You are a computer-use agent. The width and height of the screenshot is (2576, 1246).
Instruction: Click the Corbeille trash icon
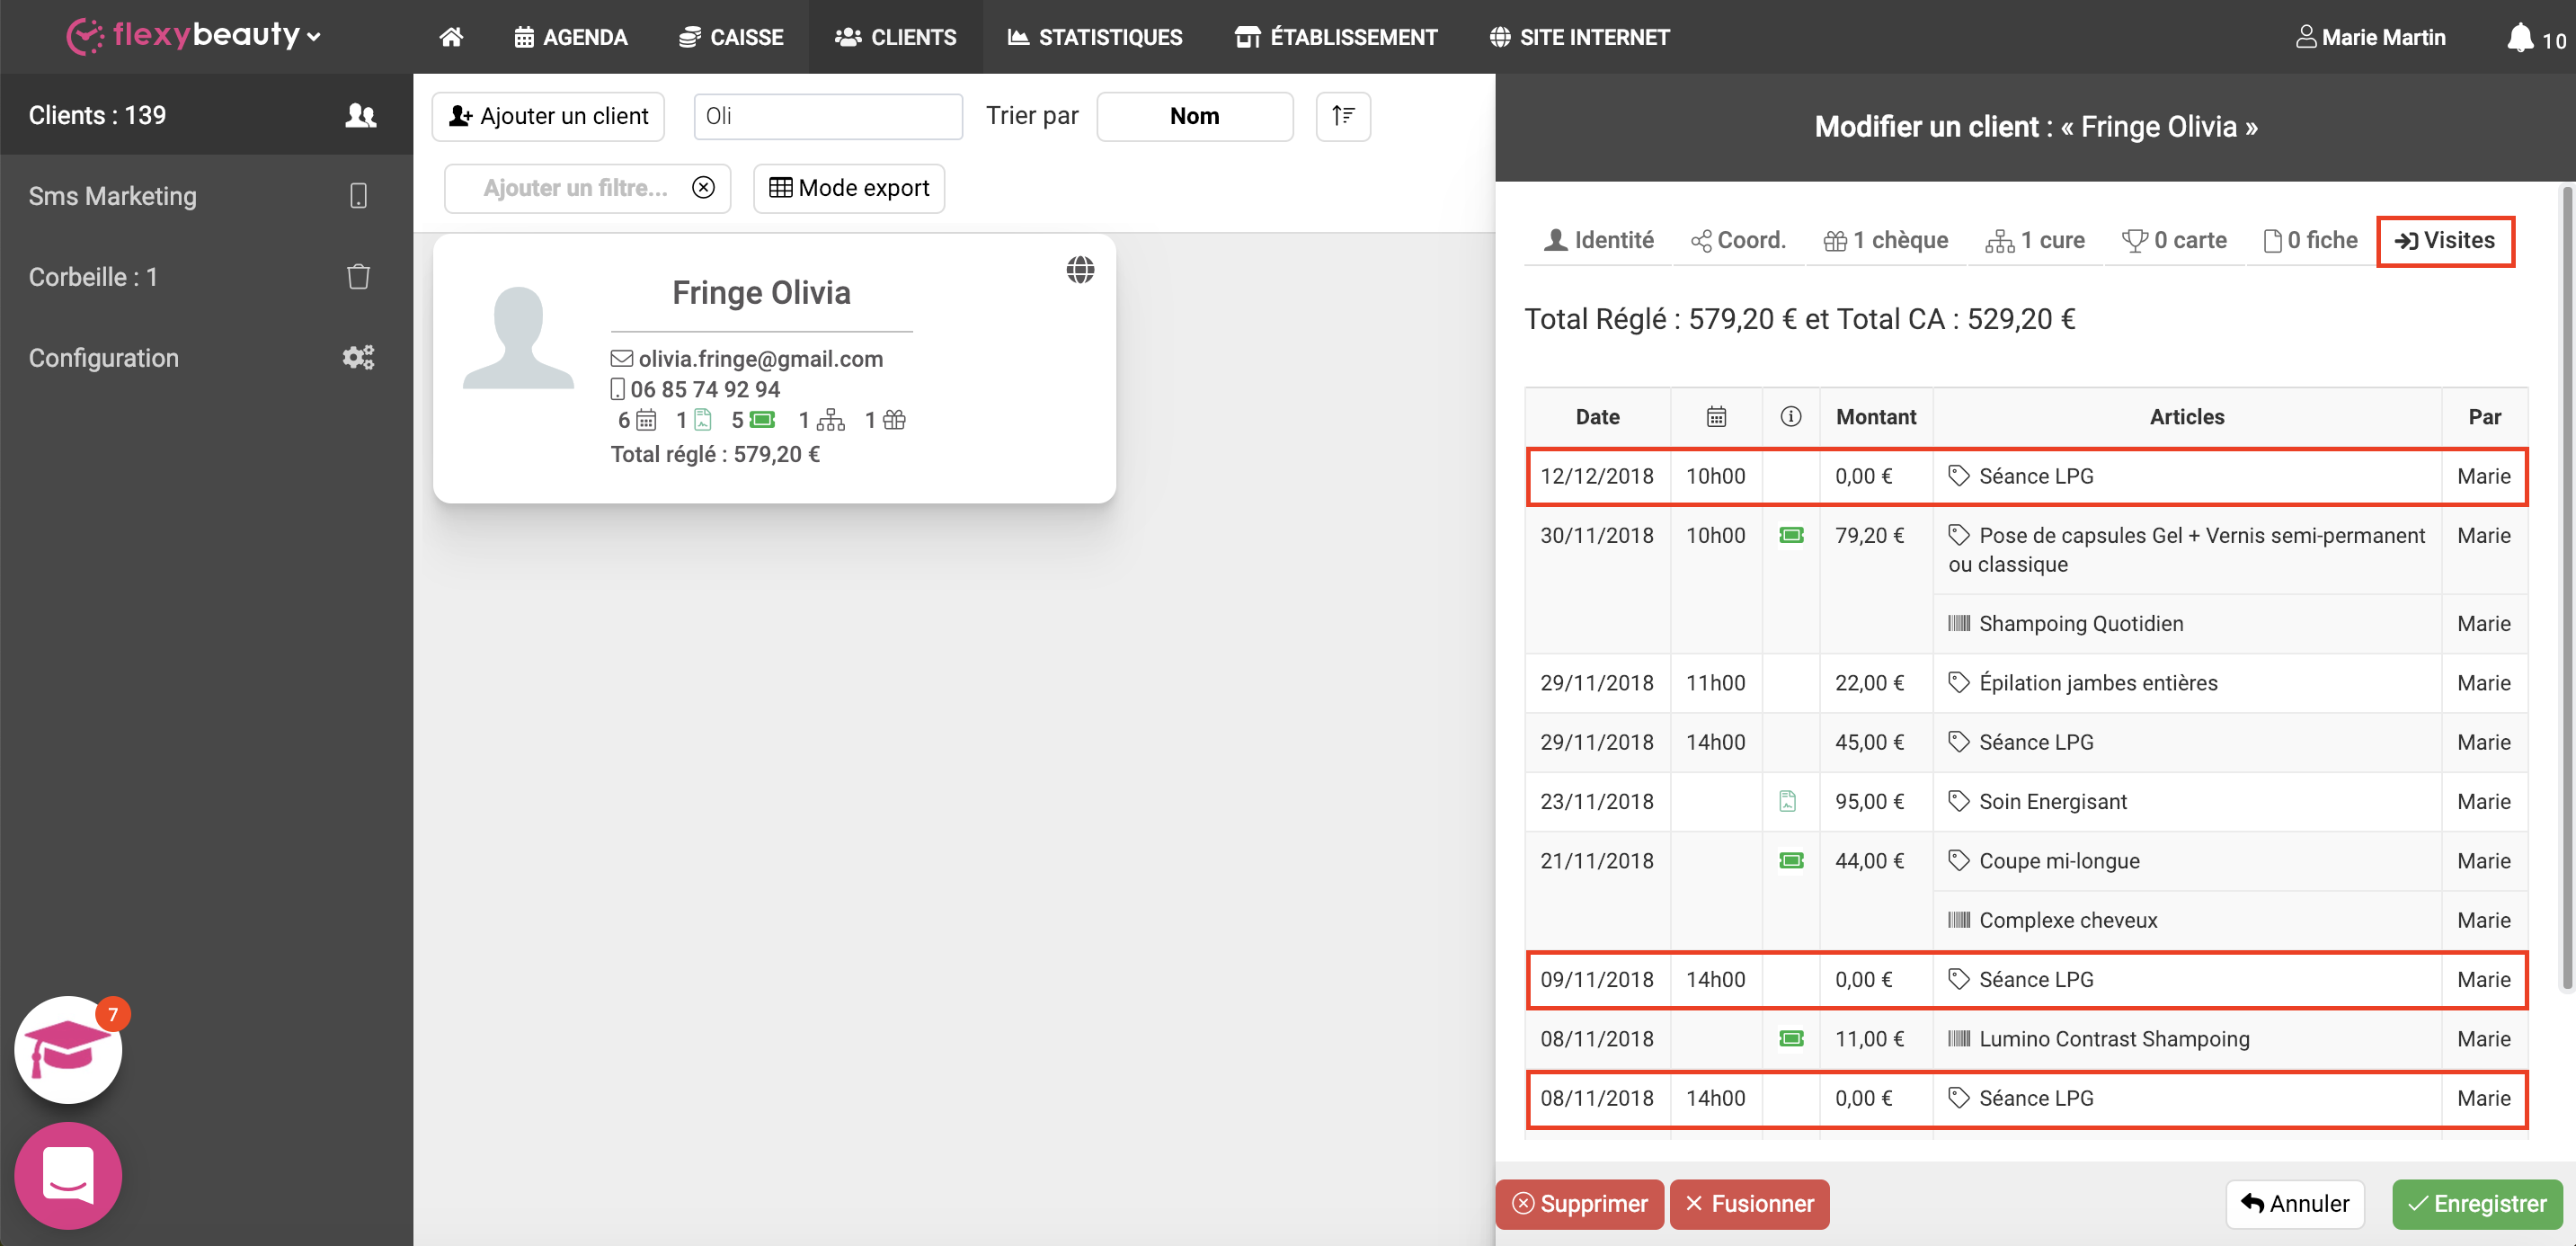coord(359,277)
